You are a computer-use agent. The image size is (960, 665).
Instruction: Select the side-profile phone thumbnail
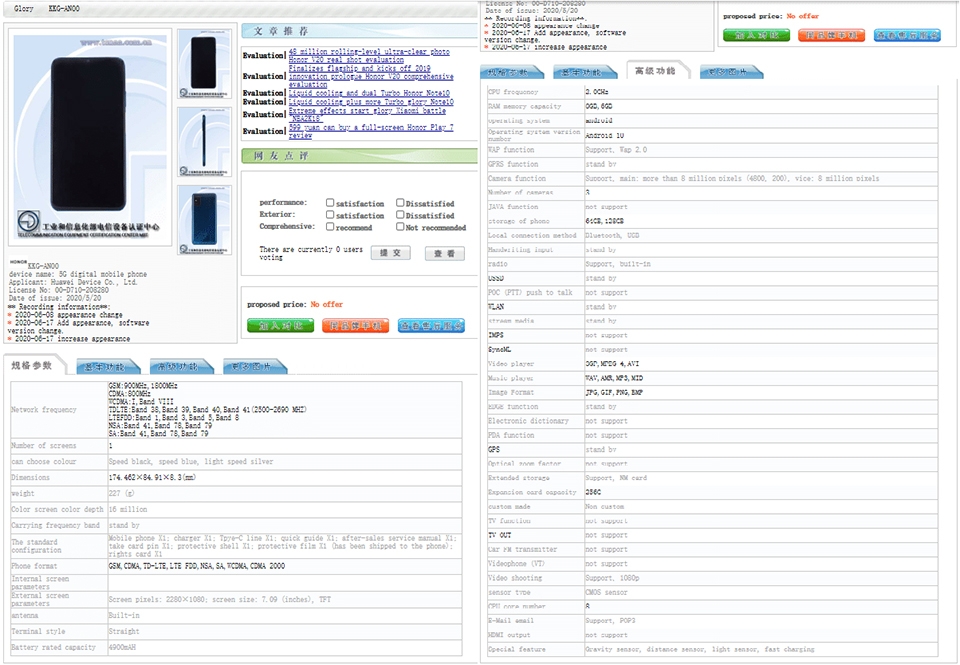[x=204, y=142]
